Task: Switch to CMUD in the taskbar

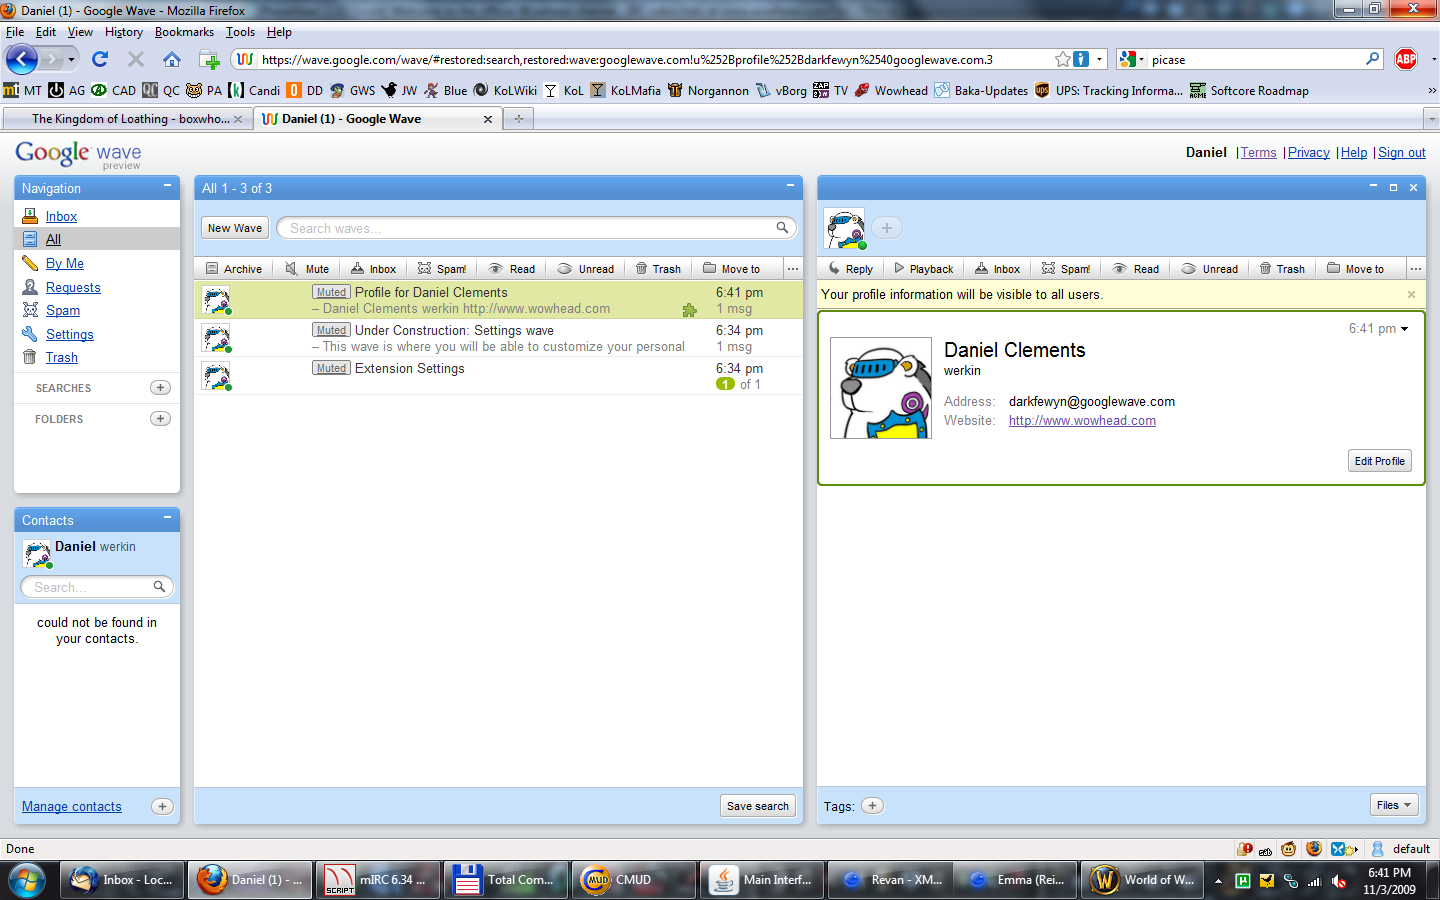Action: pyautogui.click(x=634, y=880)
